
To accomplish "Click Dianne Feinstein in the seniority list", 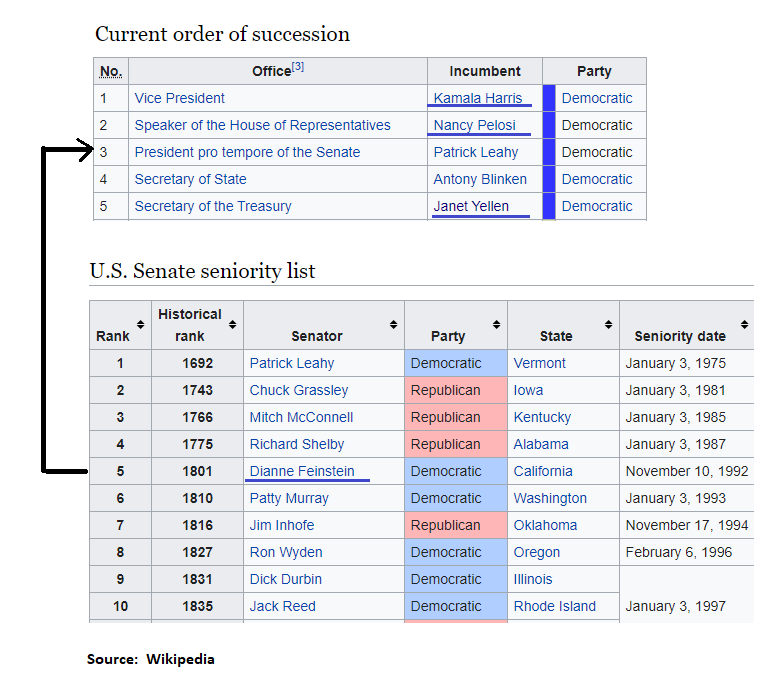I will click(x=302, y=471).
